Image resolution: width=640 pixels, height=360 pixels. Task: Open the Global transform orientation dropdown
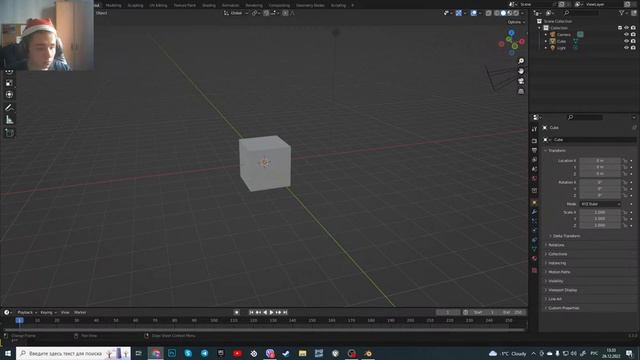pos(236,13)
